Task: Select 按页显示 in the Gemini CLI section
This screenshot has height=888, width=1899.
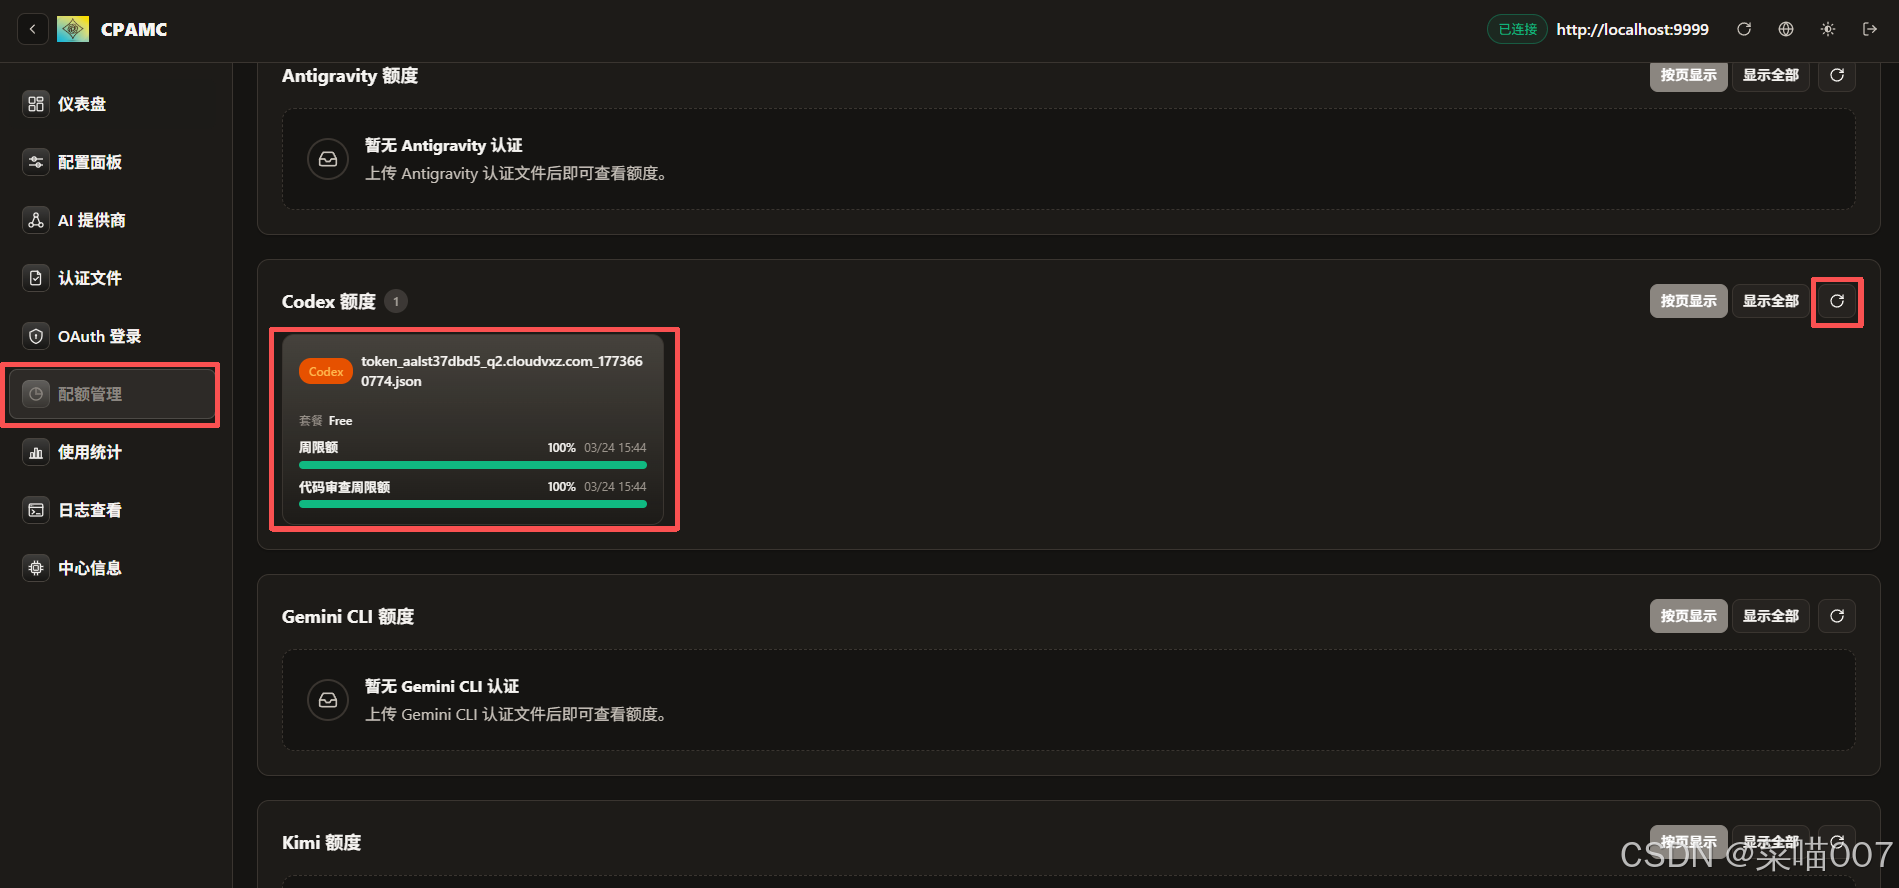Action: click(1688, 616)
